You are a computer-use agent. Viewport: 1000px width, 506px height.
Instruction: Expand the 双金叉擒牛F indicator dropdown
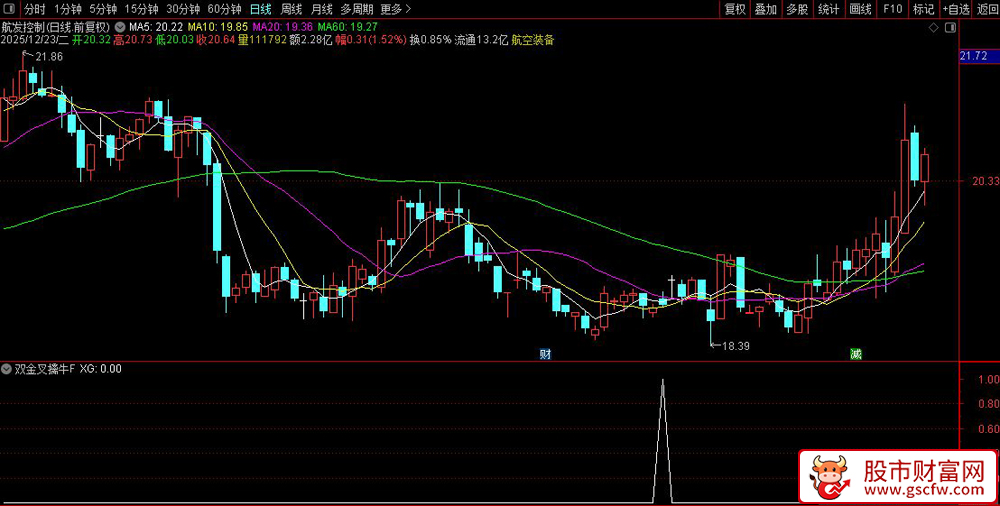click(x=8, y=369)
